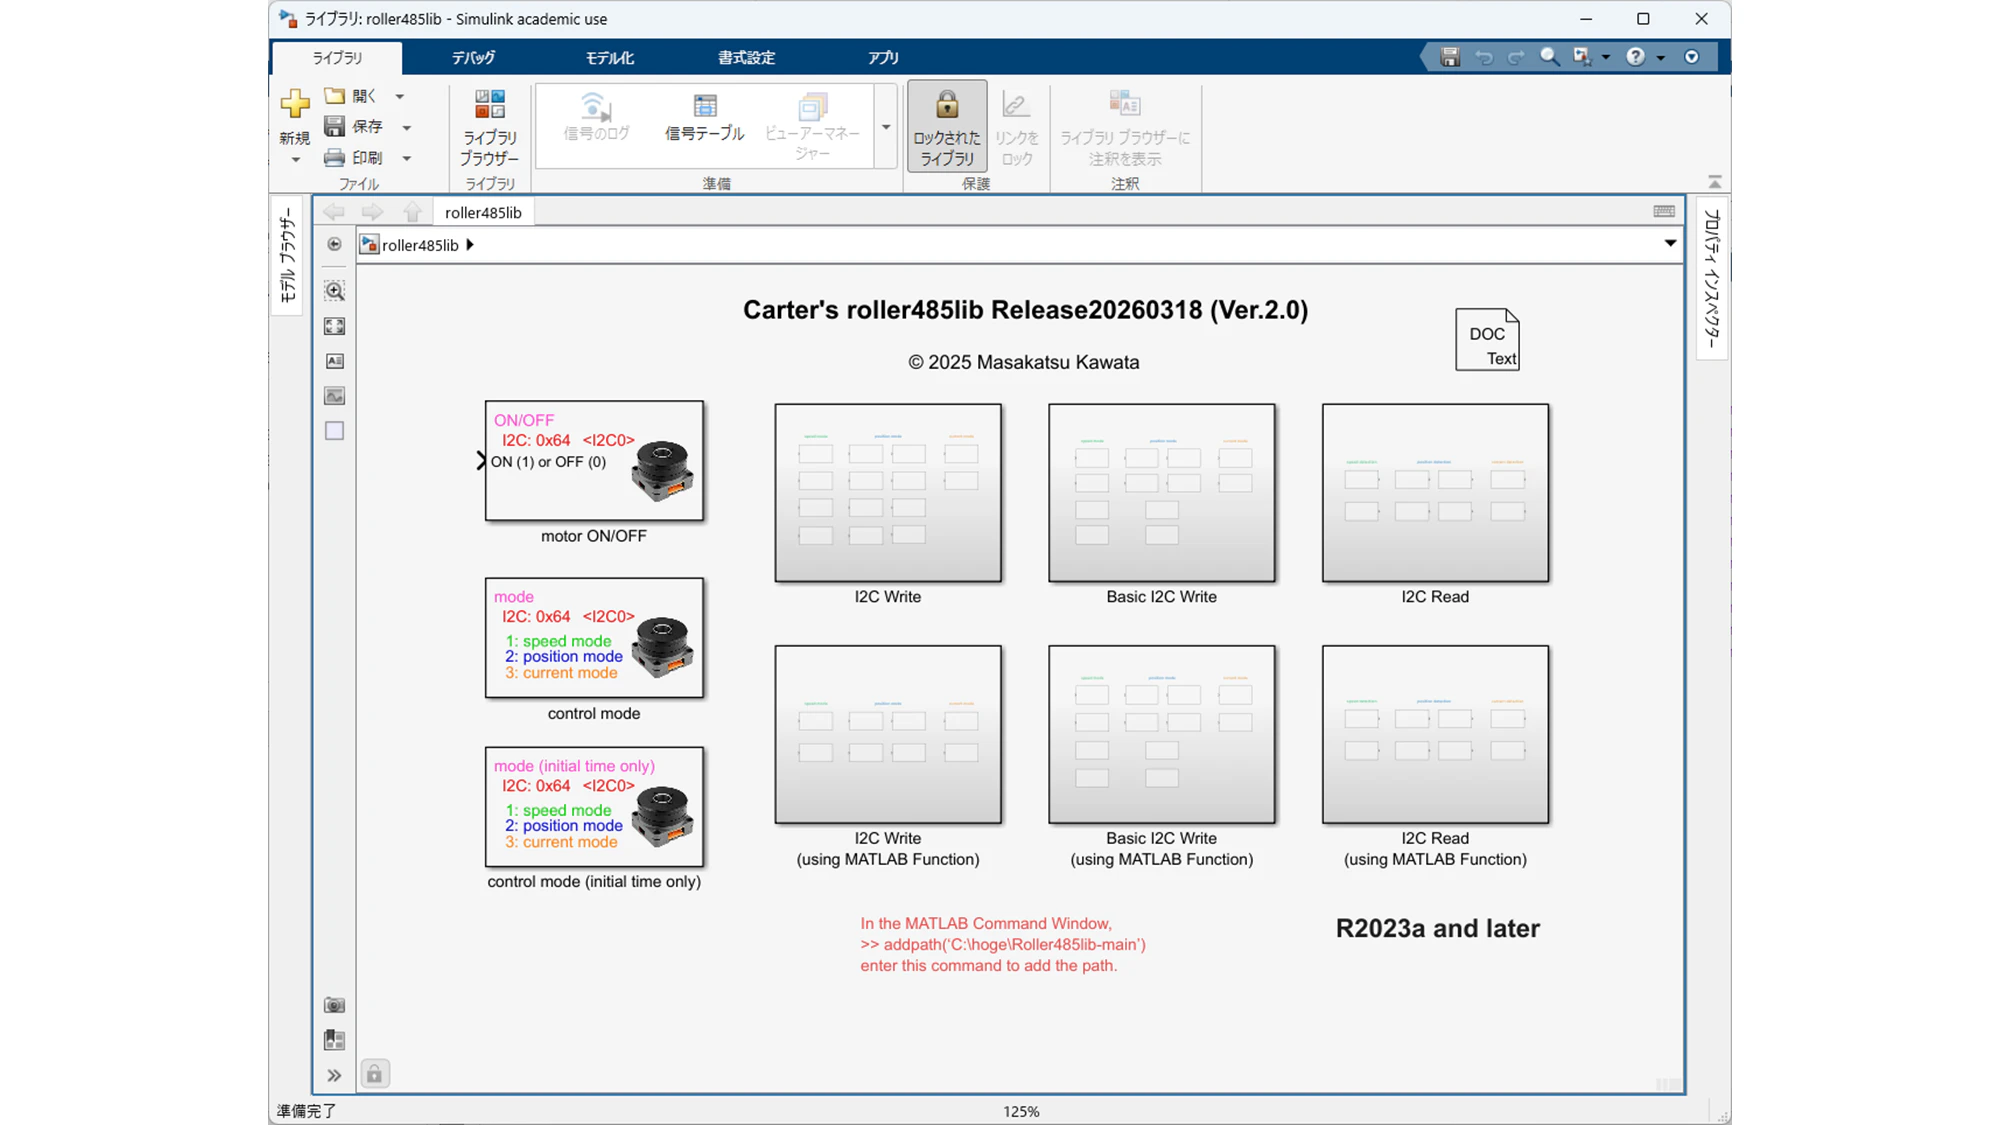
Task: Click the R2023a and later annotation
Action: (x=1437, y=928)
